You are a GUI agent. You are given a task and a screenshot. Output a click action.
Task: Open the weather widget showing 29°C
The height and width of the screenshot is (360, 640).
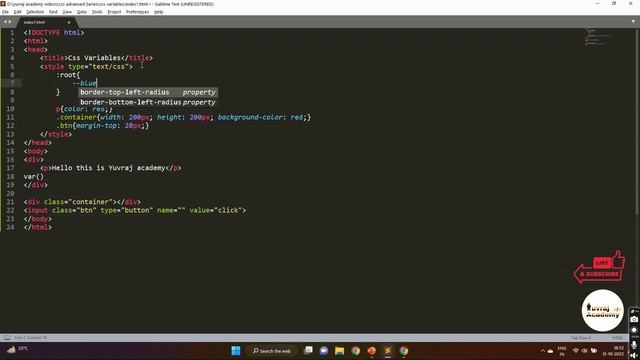pos(17,349)
